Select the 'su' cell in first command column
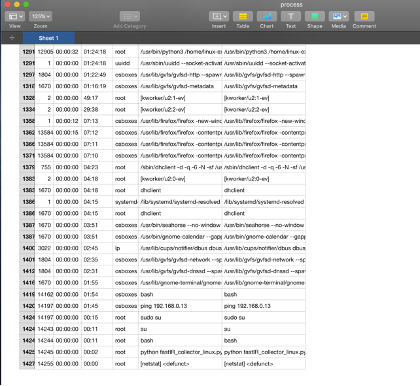 [x=180, y=329]
